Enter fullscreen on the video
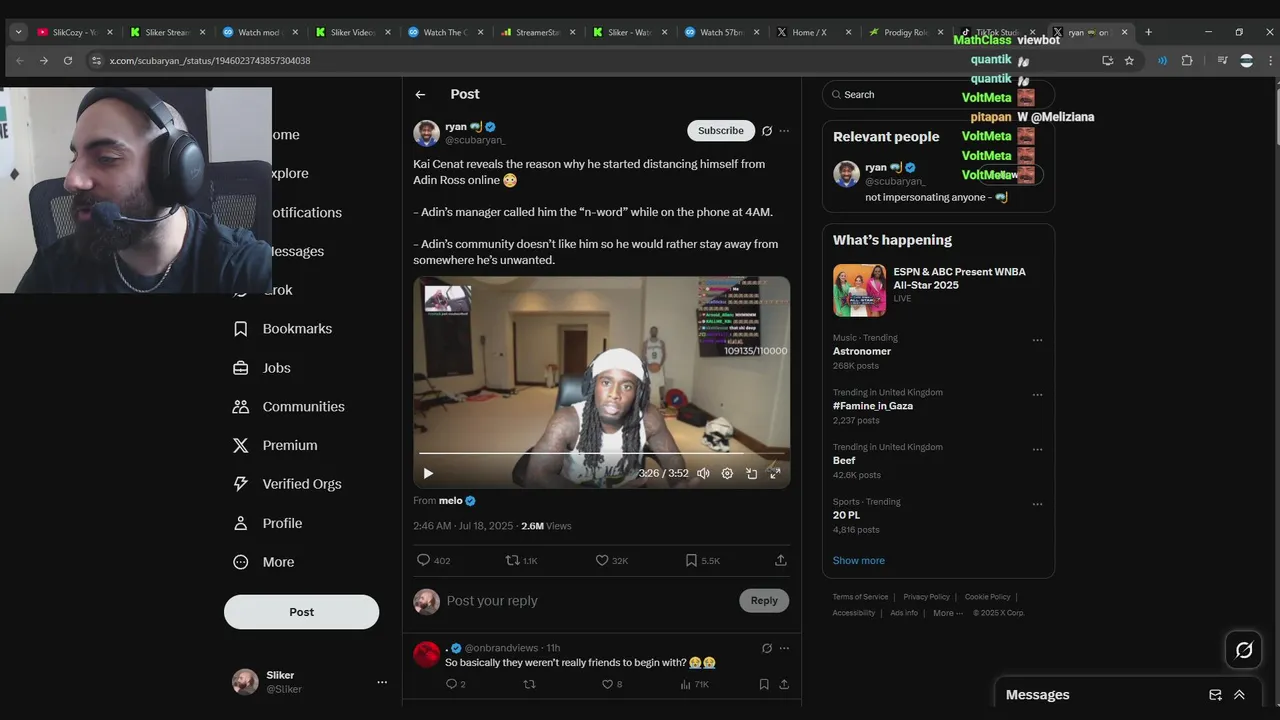 [775, 473]
